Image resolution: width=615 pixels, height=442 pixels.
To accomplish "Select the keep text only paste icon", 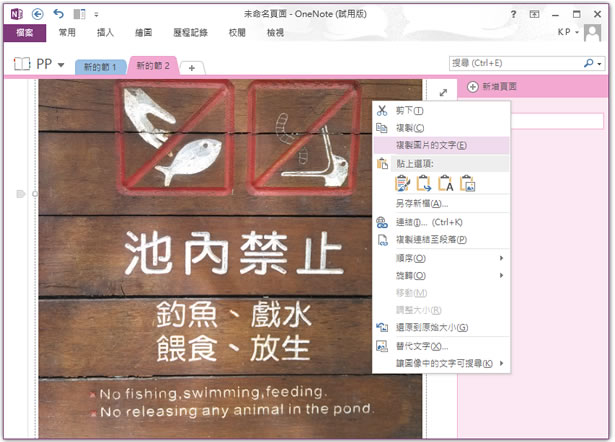I will (446, 182).
